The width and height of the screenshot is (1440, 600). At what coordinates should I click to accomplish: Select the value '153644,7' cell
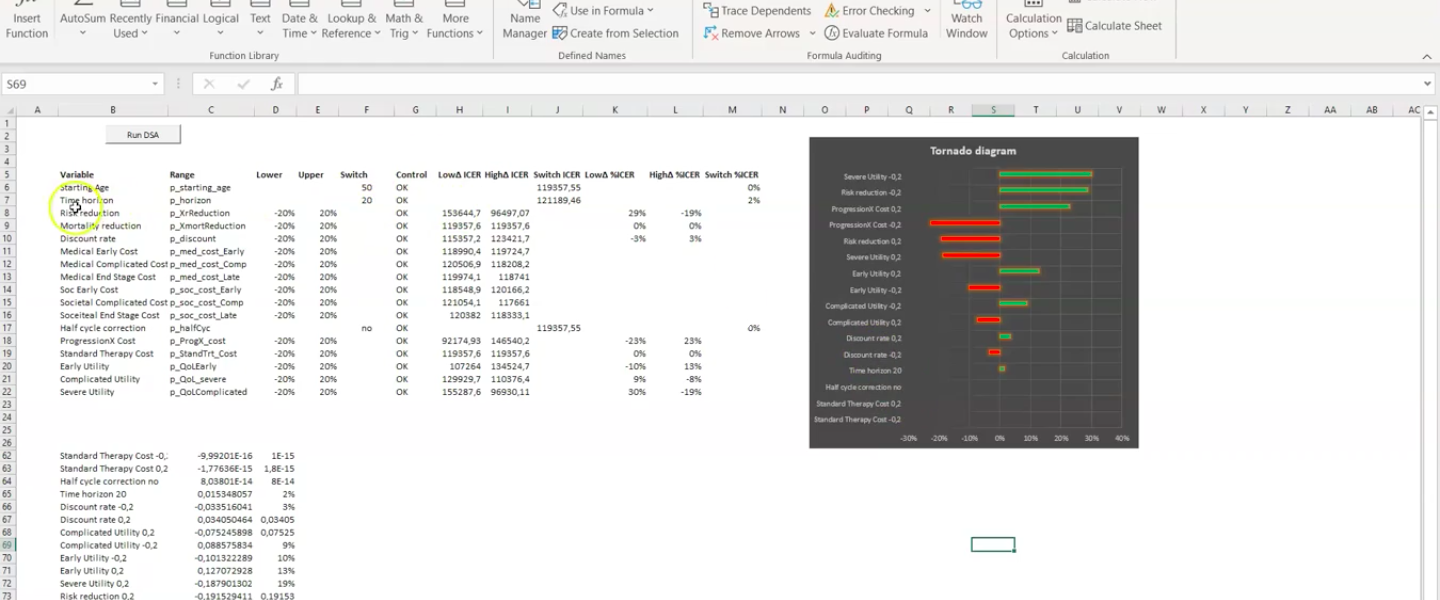click(x=459, y=213)
